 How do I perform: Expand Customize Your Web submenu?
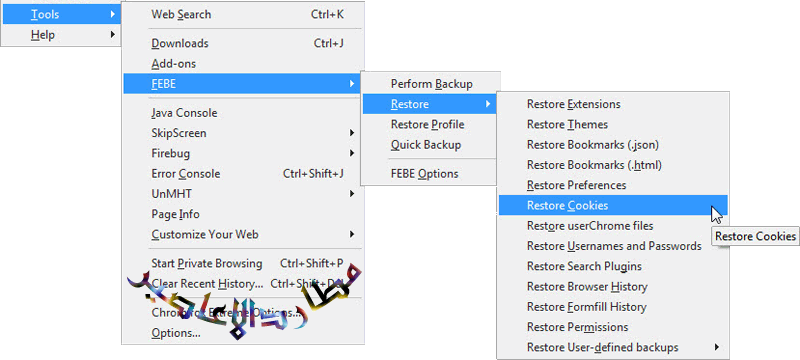coord(243,235)
